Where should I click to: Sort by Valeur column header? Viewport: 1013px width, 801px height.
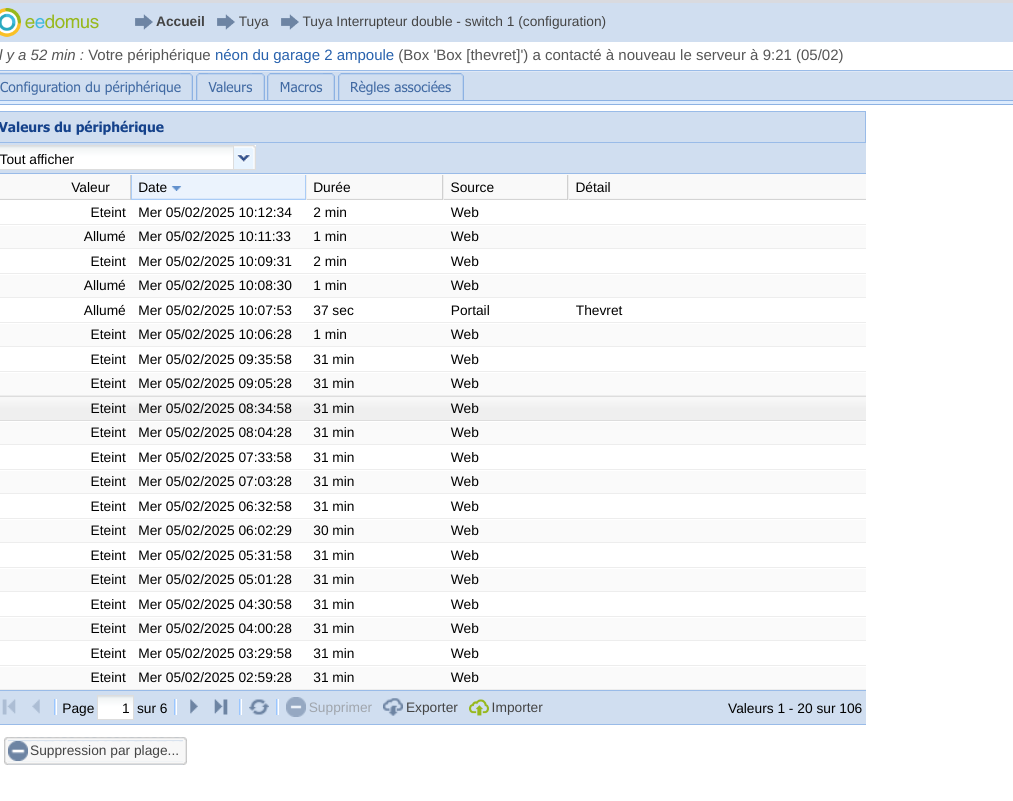tap(65, 187)
